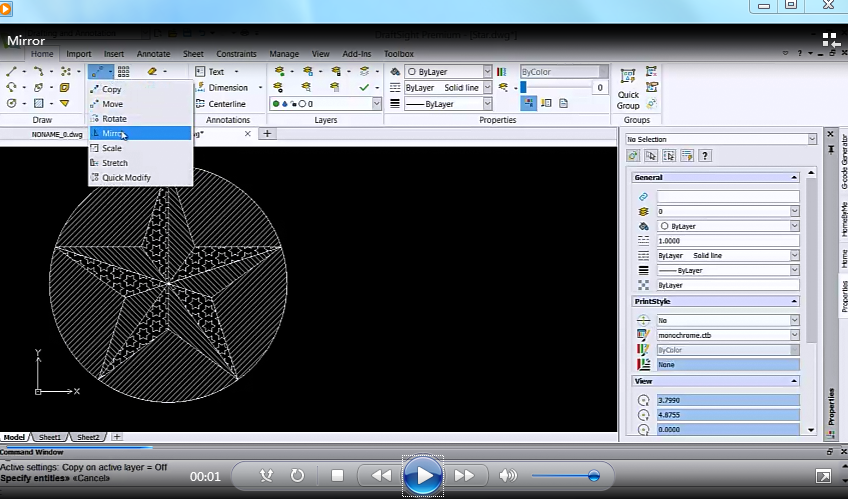Collapse the General properties section
Image resolution: width=848 pixels, height=499 pixels.
[794, 178]
